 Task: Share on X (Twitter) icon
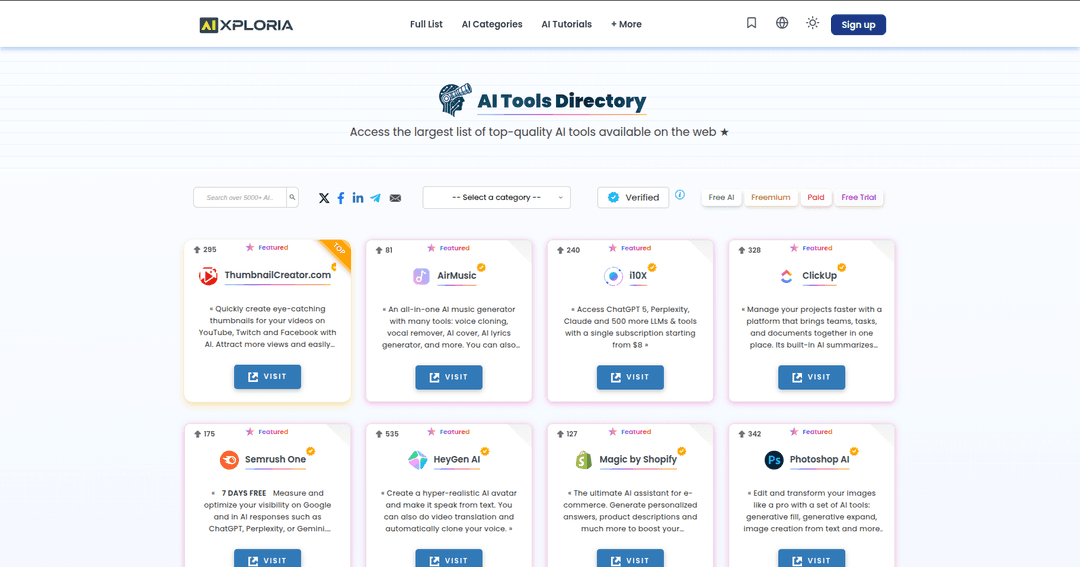324,198
